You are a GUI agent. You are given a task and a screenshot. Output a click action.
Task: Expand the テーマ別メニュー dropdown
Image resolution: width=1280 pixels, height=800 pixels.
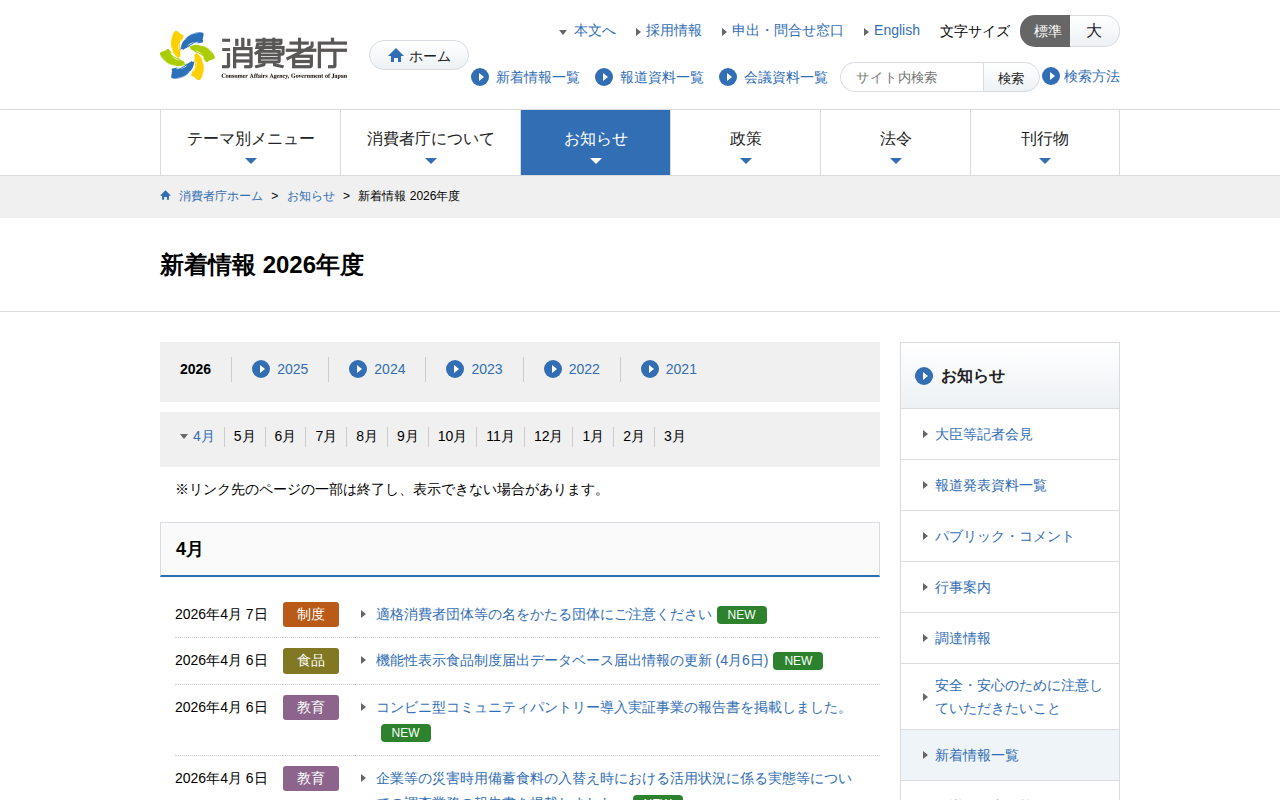click(x=250, y=142)
